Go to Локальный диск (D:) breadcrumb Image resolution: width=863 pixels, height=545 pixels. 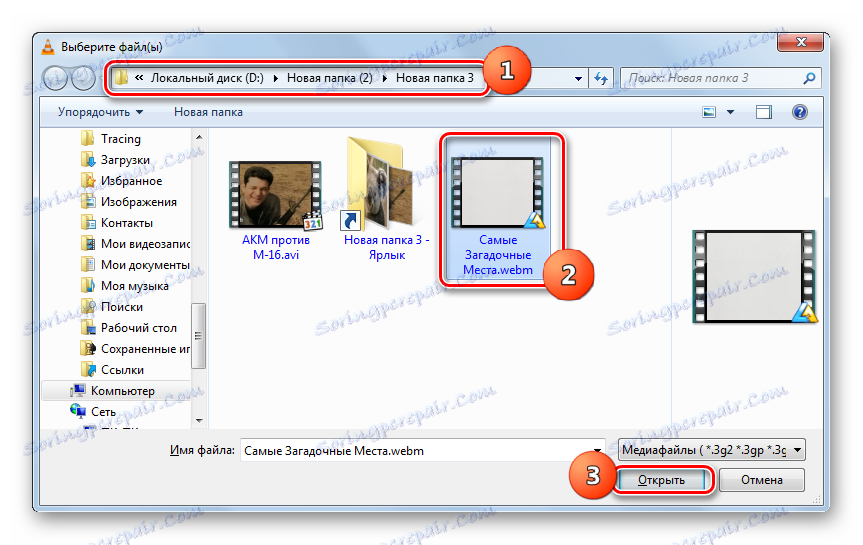coord(207,78)
